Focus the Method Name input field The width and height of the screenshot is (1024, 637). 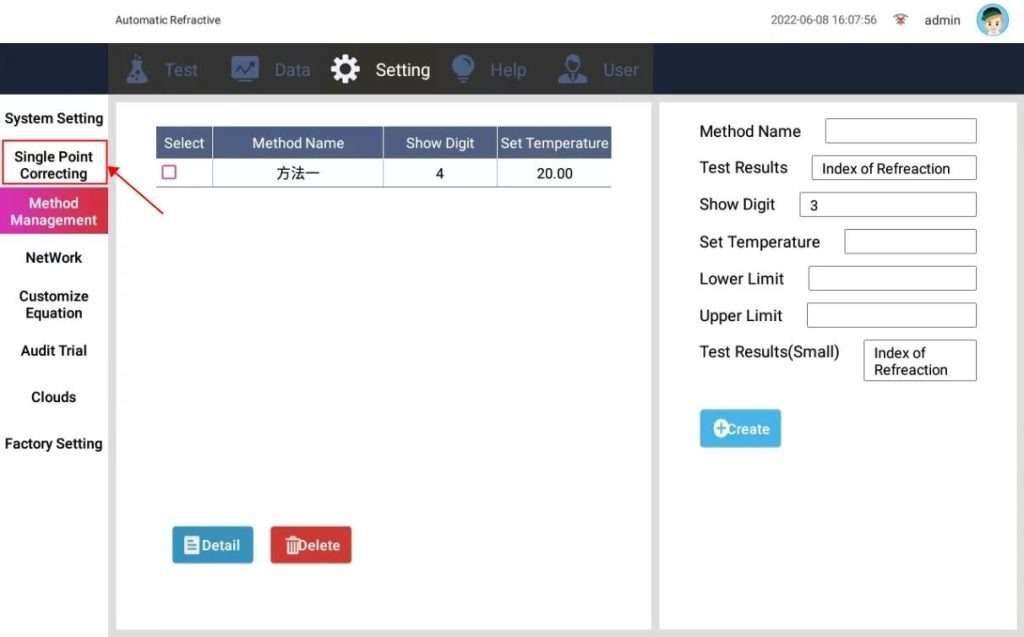(901, 131)
